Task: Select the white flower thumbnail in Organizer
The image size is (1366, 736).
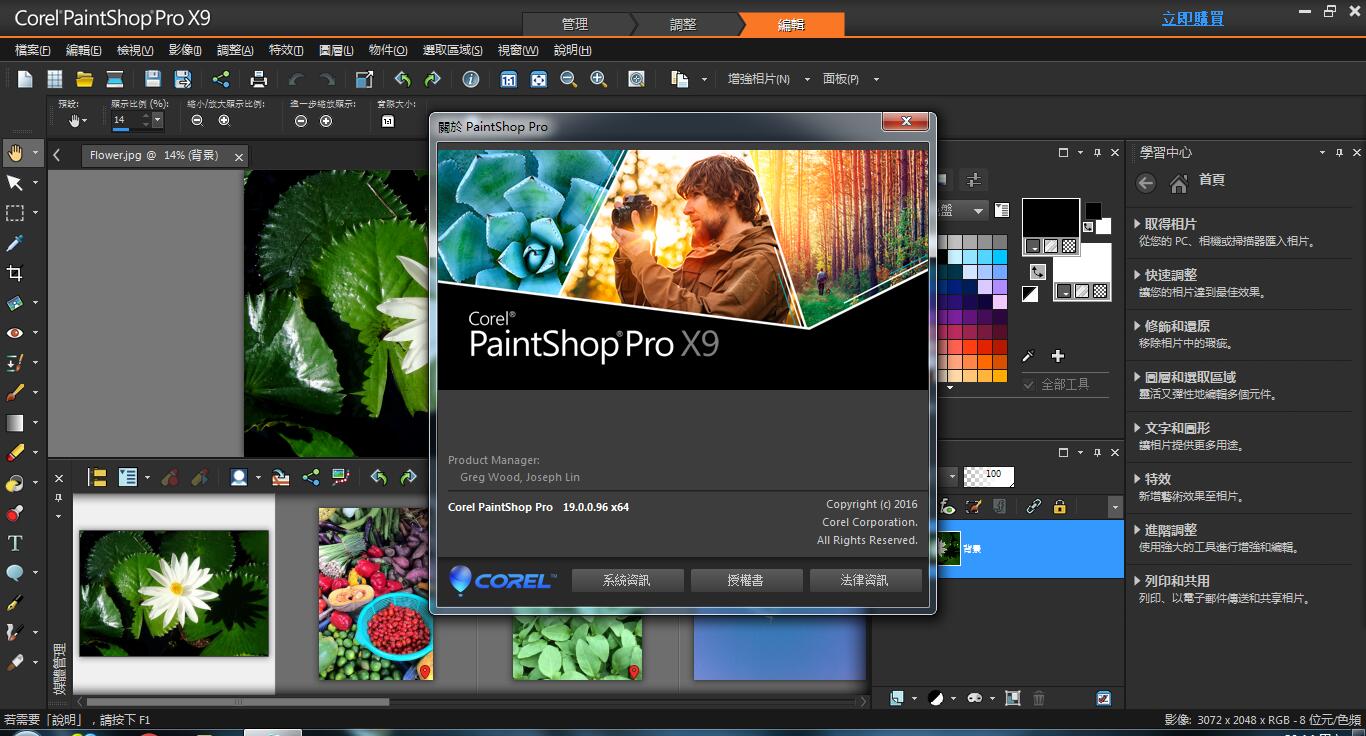Action: (174, 593)
